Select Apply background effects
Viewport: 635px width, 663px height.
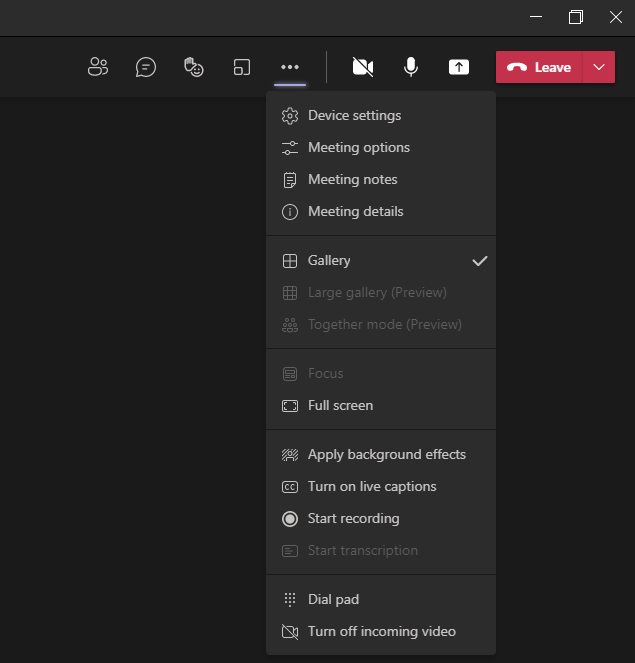click(386, 455)
